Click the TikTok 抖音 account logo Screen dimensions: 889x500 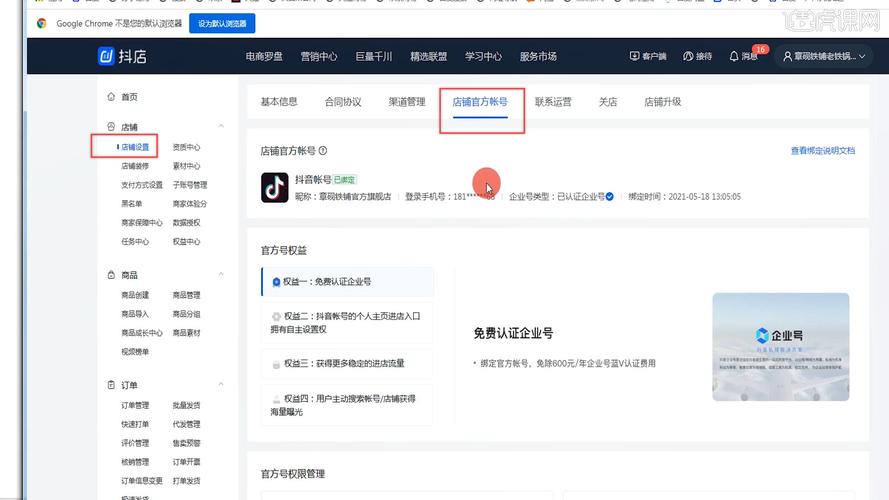tap(274, 187)
